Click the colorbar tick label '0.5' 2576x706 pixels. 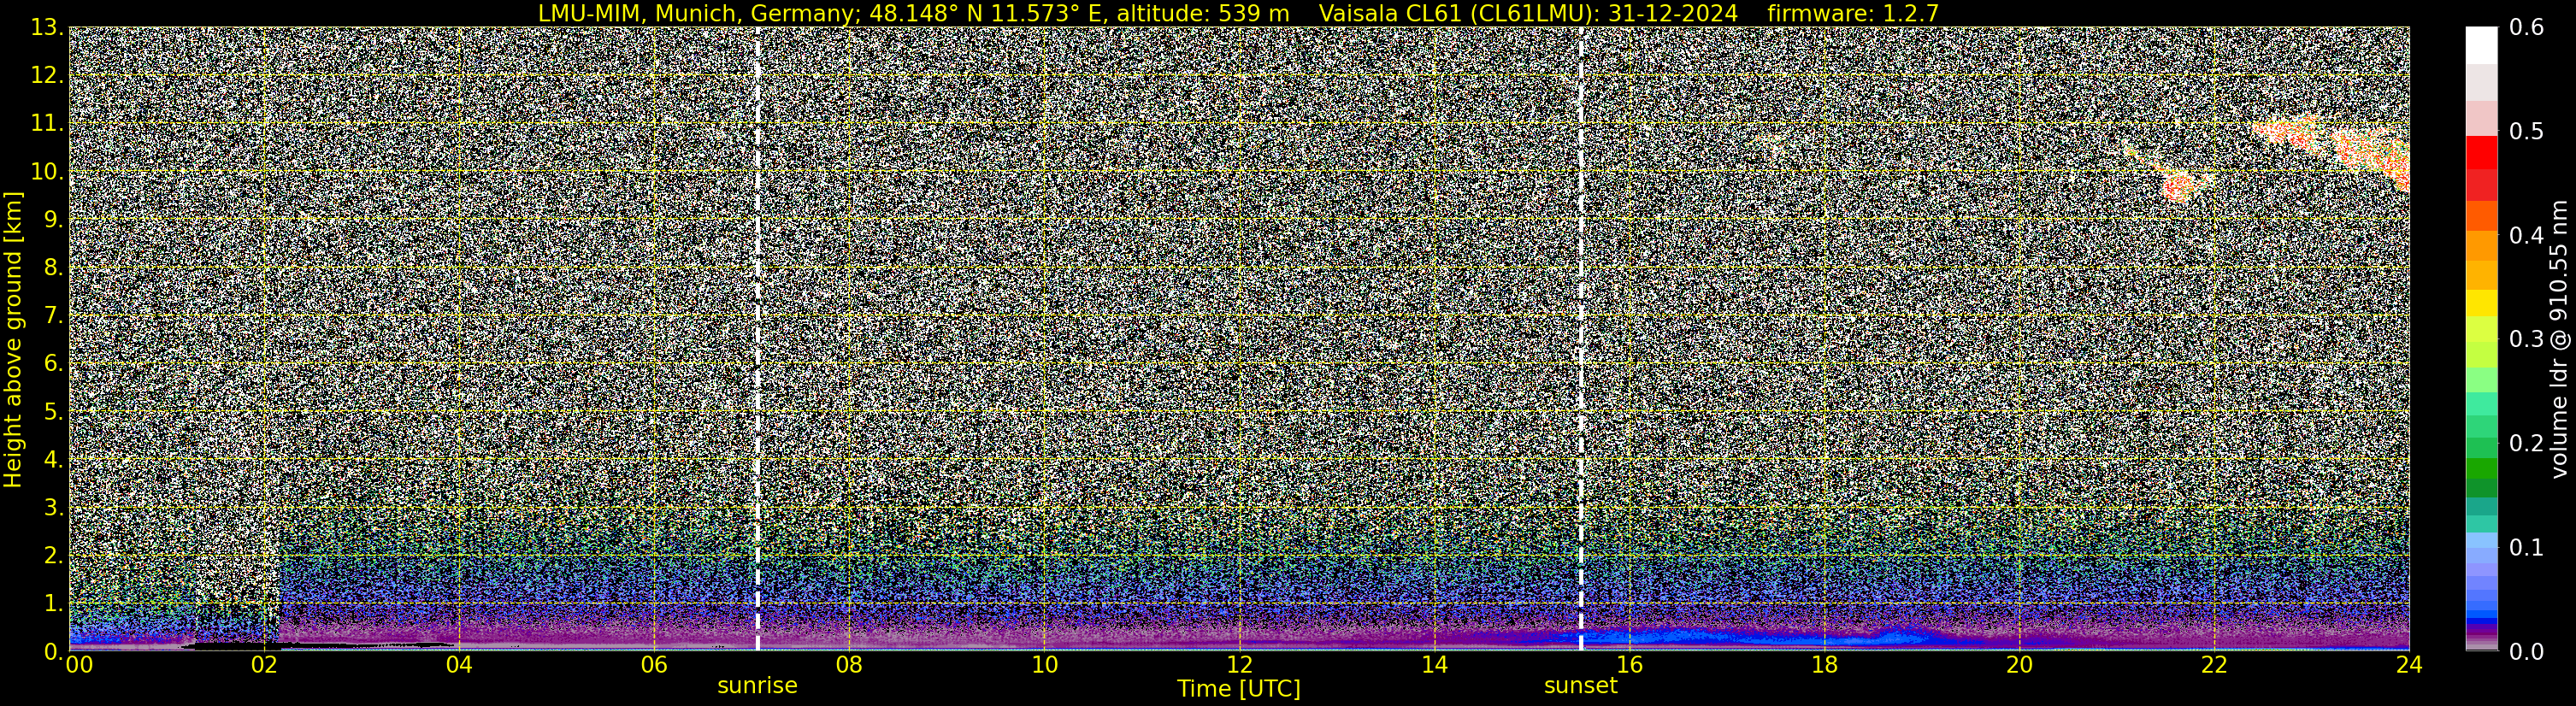click(x=2527, y=132)
